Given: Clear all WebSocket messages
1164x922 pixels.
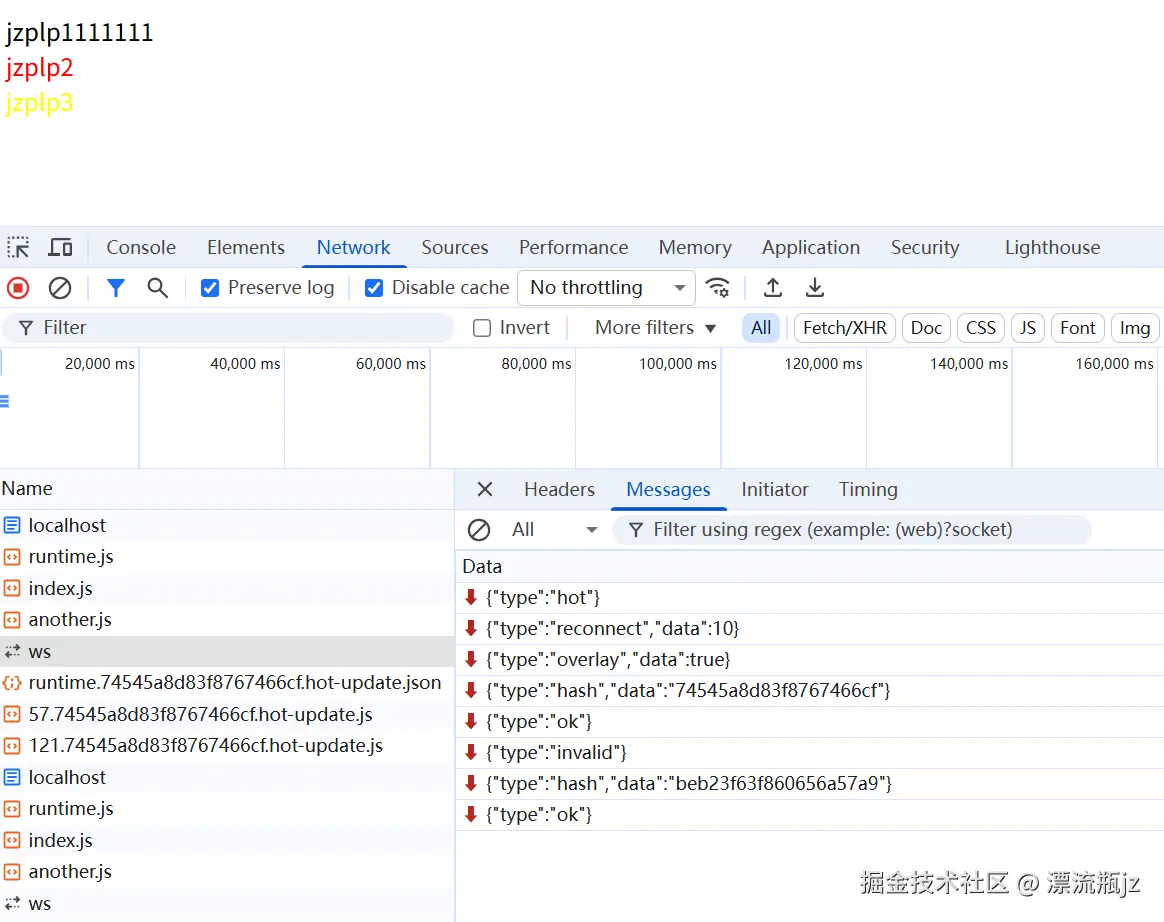Looking at the screenshot, I should point(479,530).
